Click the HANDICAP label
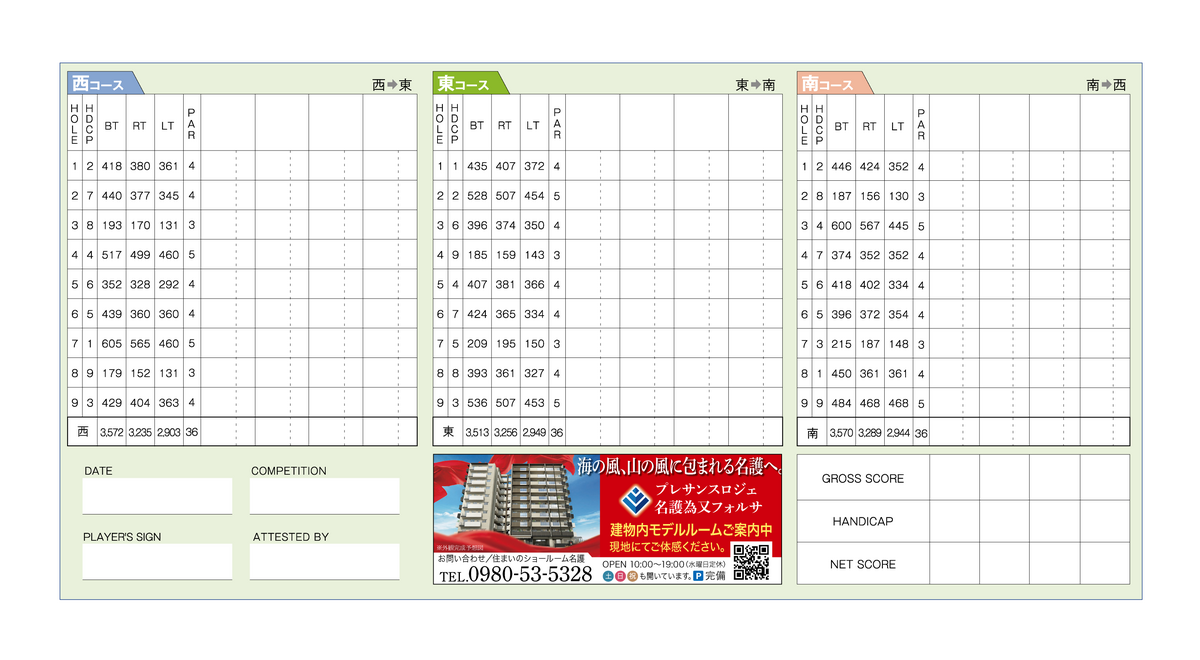The height and width of the screenshot is (660, 1200). click(x=863, y=522)
